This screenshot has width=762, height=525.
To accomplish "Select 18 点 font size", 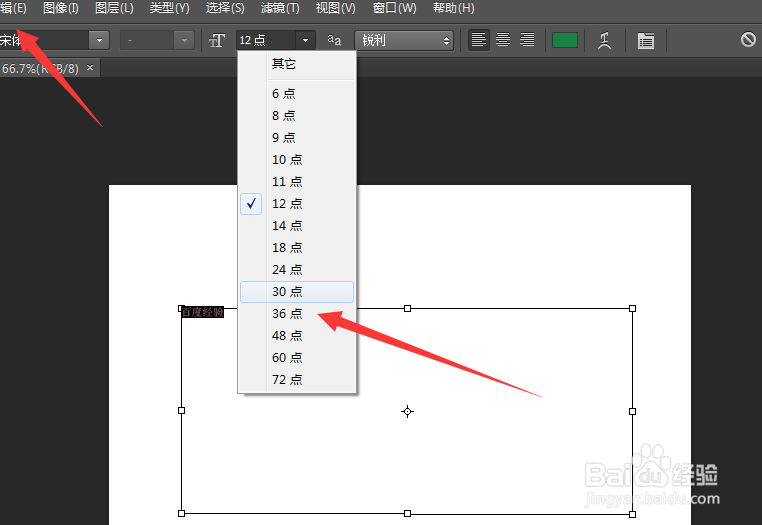I will [x=297, y=247].
